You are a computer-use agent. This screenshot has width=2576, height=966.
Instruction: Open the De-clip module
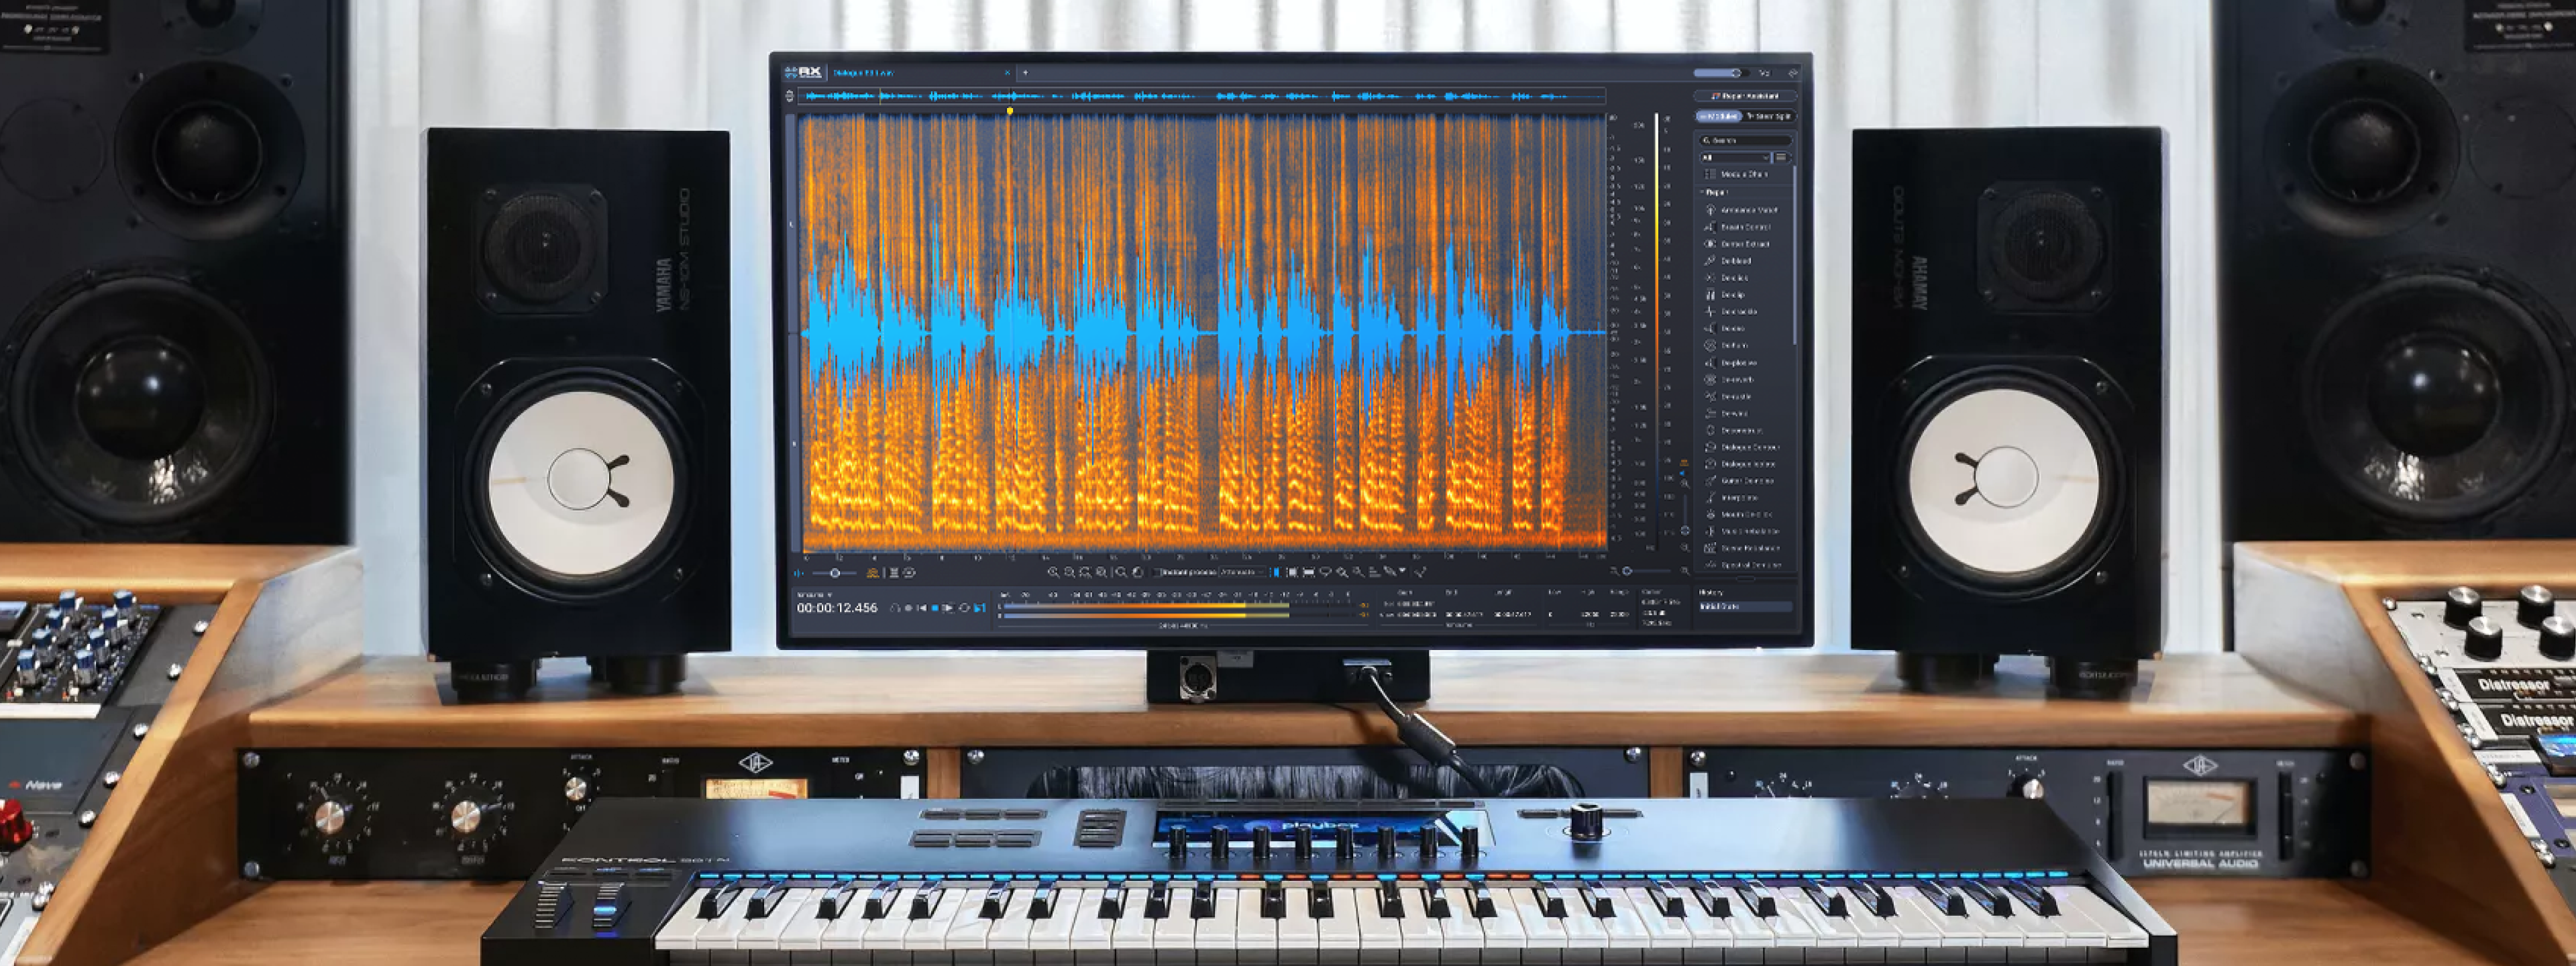click(1733, 295)
